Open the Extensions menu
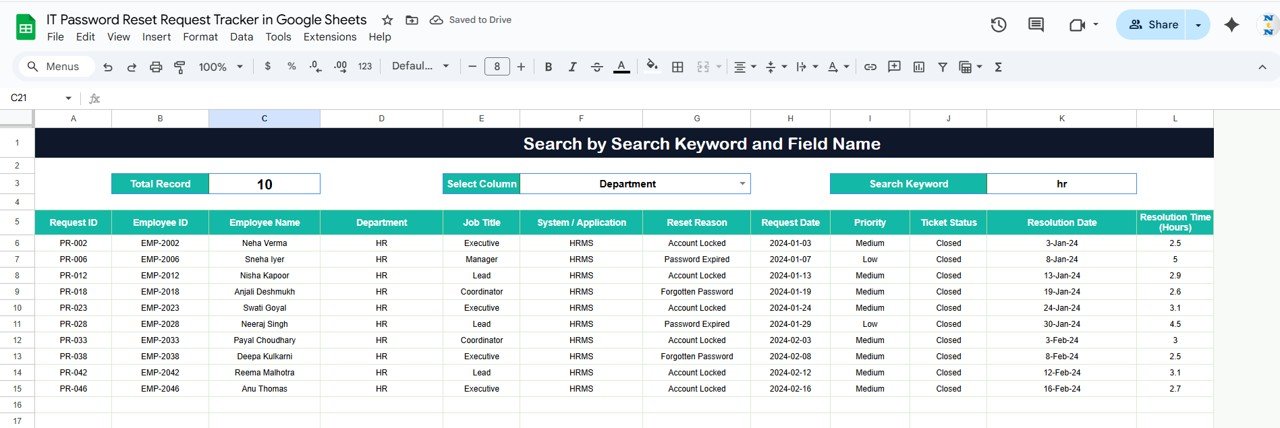 pos(329,37)
